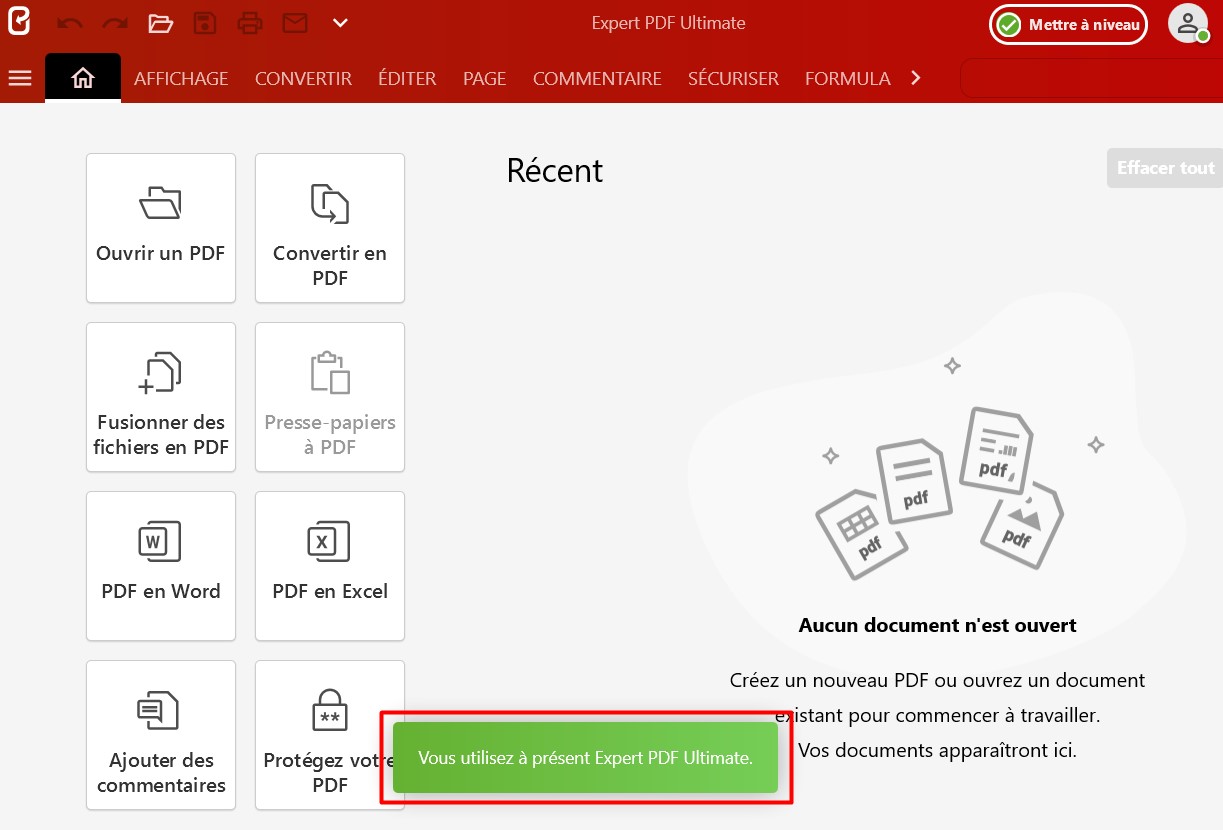The width and height of the screenshot is (1223, 830).
Task: Click the Récent heading
Action: 555,171
